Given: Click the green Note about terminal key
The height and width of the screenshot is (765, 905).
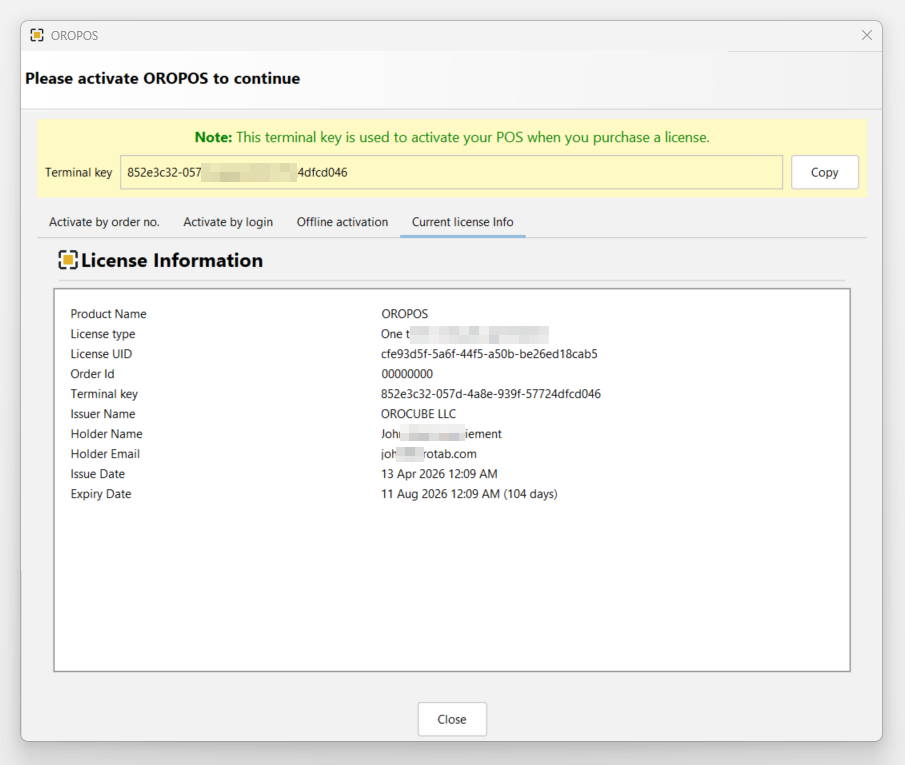Looking at the screenshot, I should click(x=452, y=137).
